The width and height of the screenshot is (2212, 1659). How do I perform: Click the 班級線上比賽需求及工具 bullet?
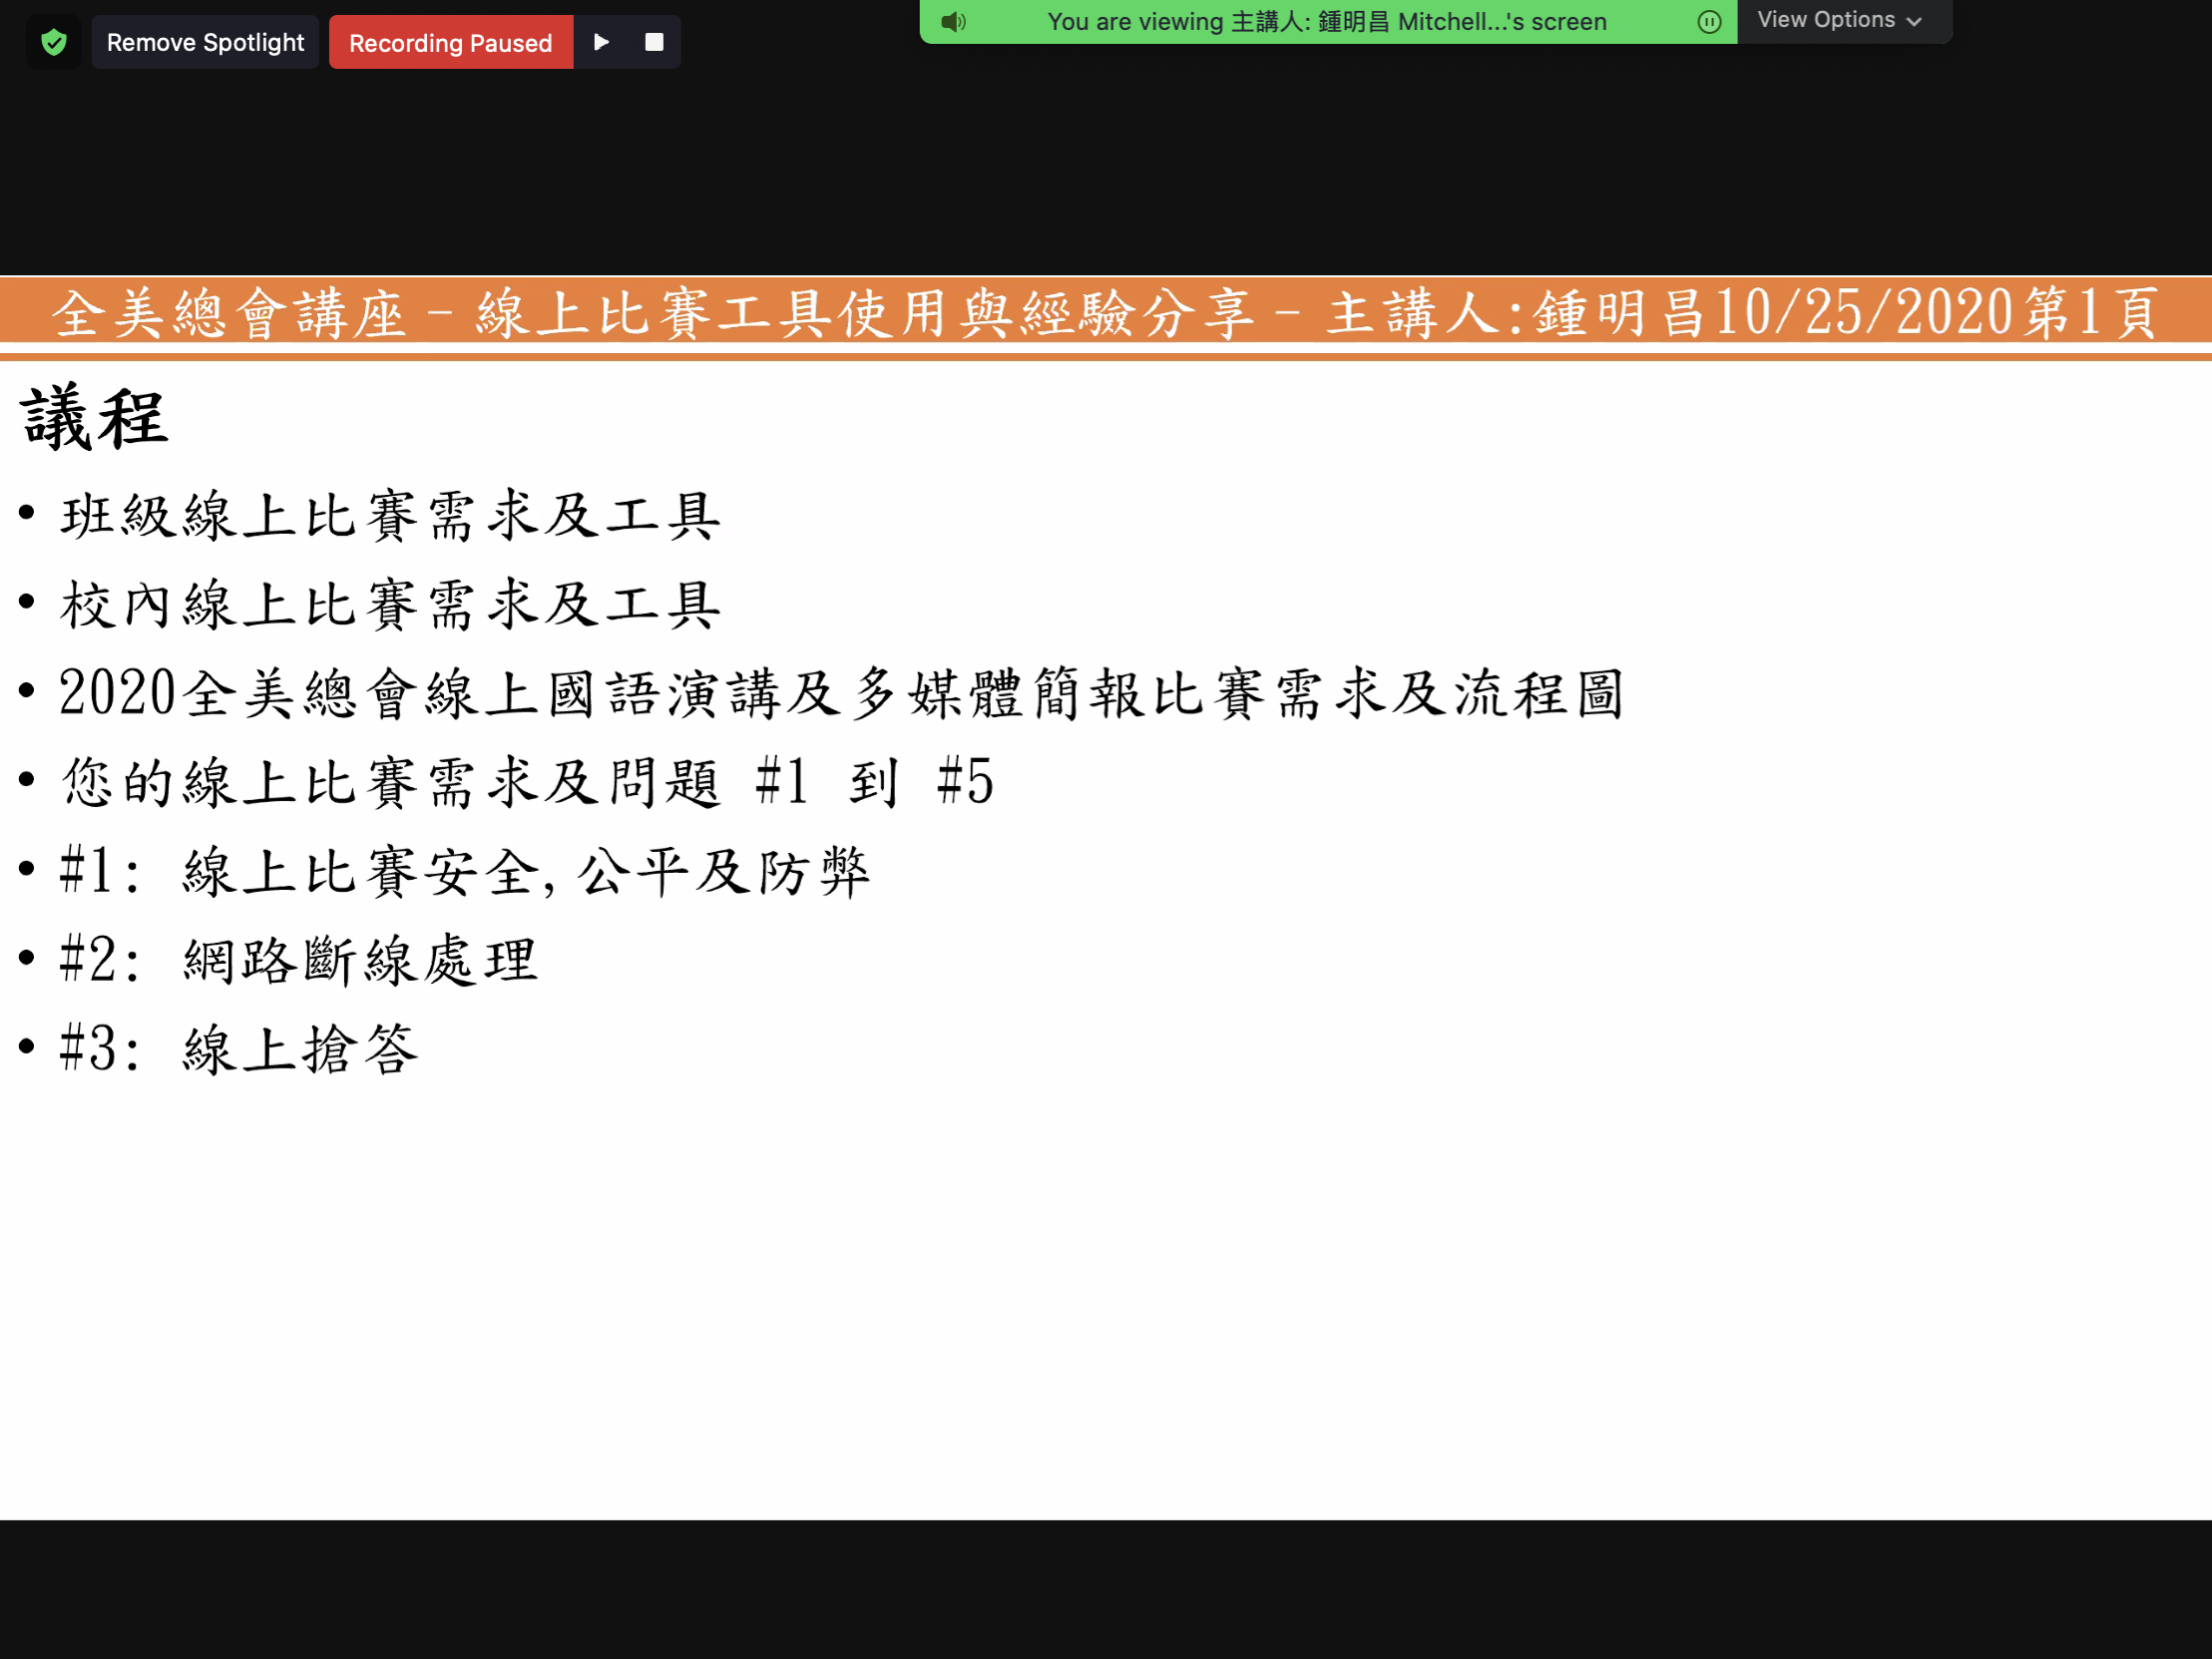click(x=390, y=516)
